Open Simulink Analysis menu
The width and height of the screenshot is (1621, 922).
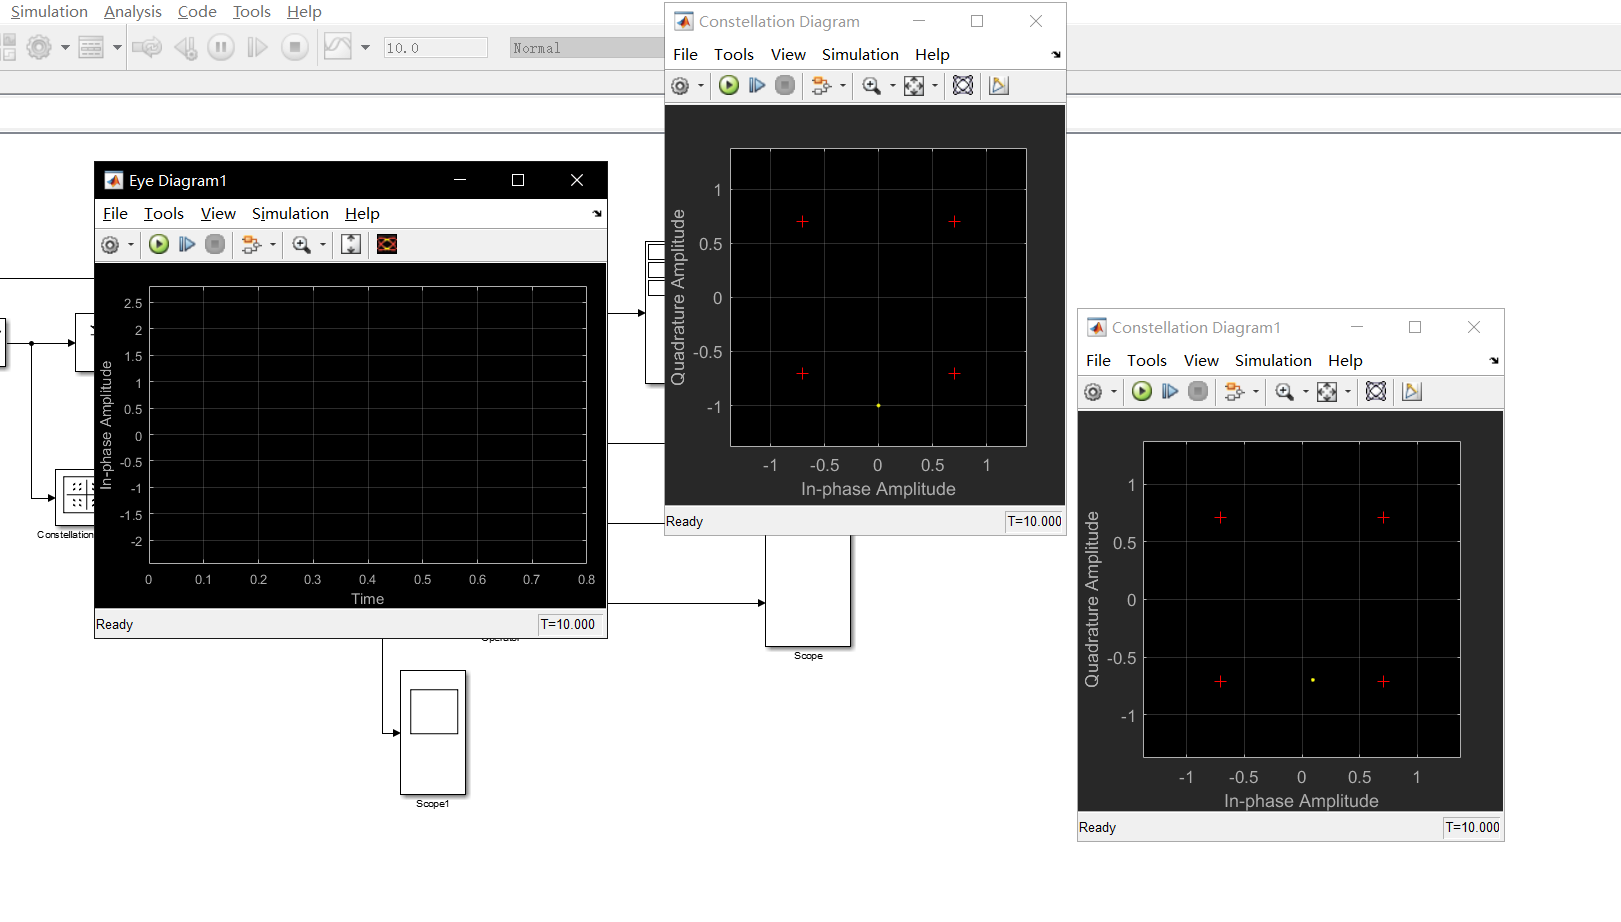(x=132, y=12)
